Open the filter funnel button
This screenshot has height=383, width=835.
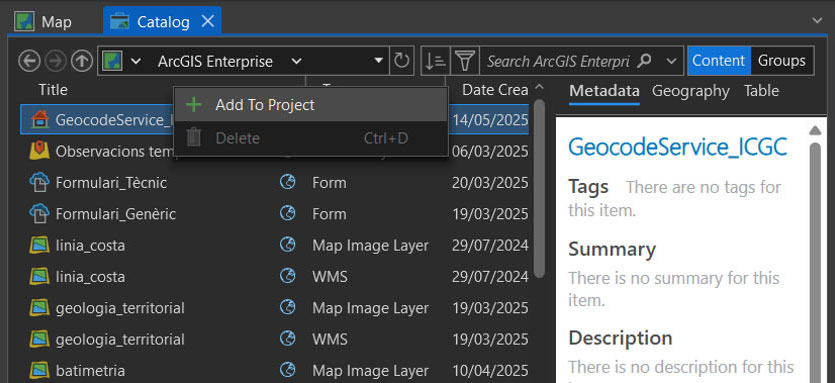click(x=465, y=61)
